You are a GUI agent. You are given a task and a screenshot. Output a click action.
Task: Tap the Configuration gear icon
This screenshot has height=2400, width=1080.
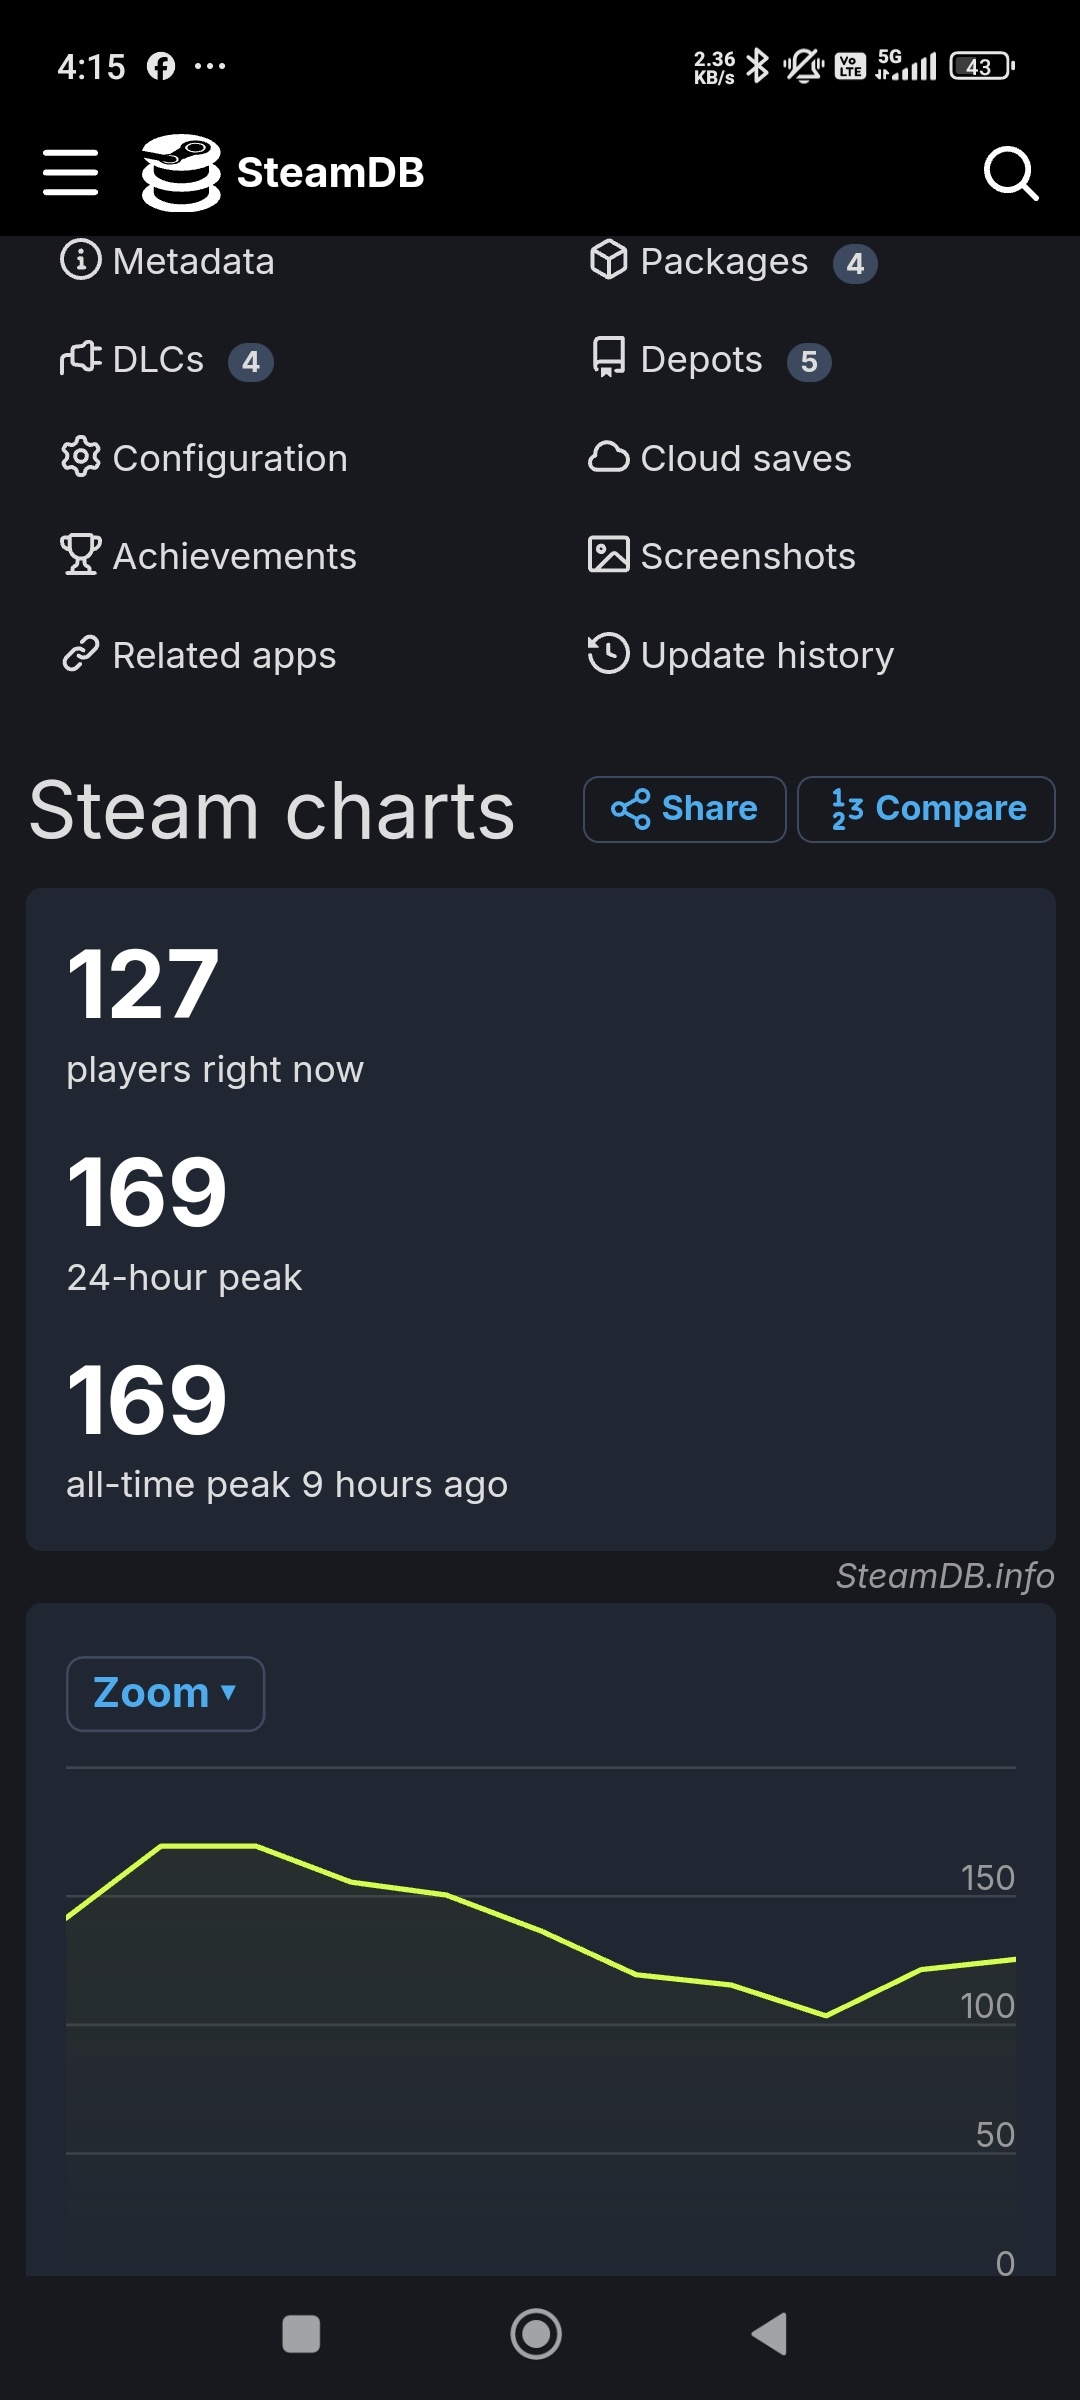(x=81, y=457)
